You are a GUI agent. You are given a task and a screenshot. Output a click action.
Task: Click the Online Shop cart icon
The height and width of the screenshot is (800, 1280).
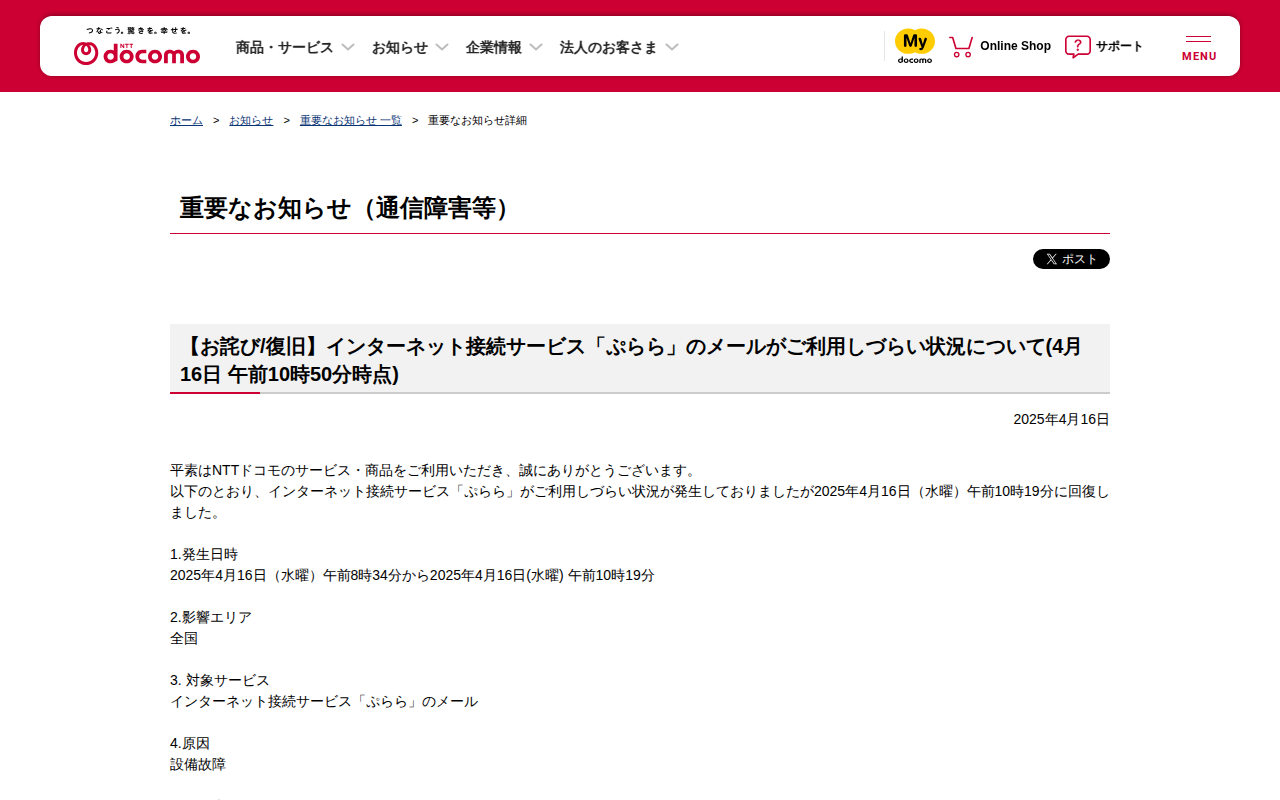tap(961, 46)
